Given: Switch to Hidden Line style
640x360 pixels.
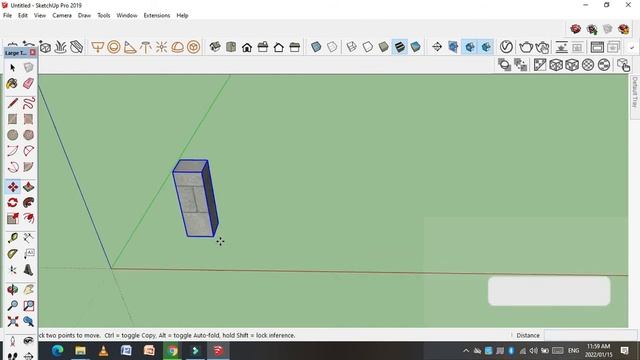Looking at the screenshot, I should 367,47.
